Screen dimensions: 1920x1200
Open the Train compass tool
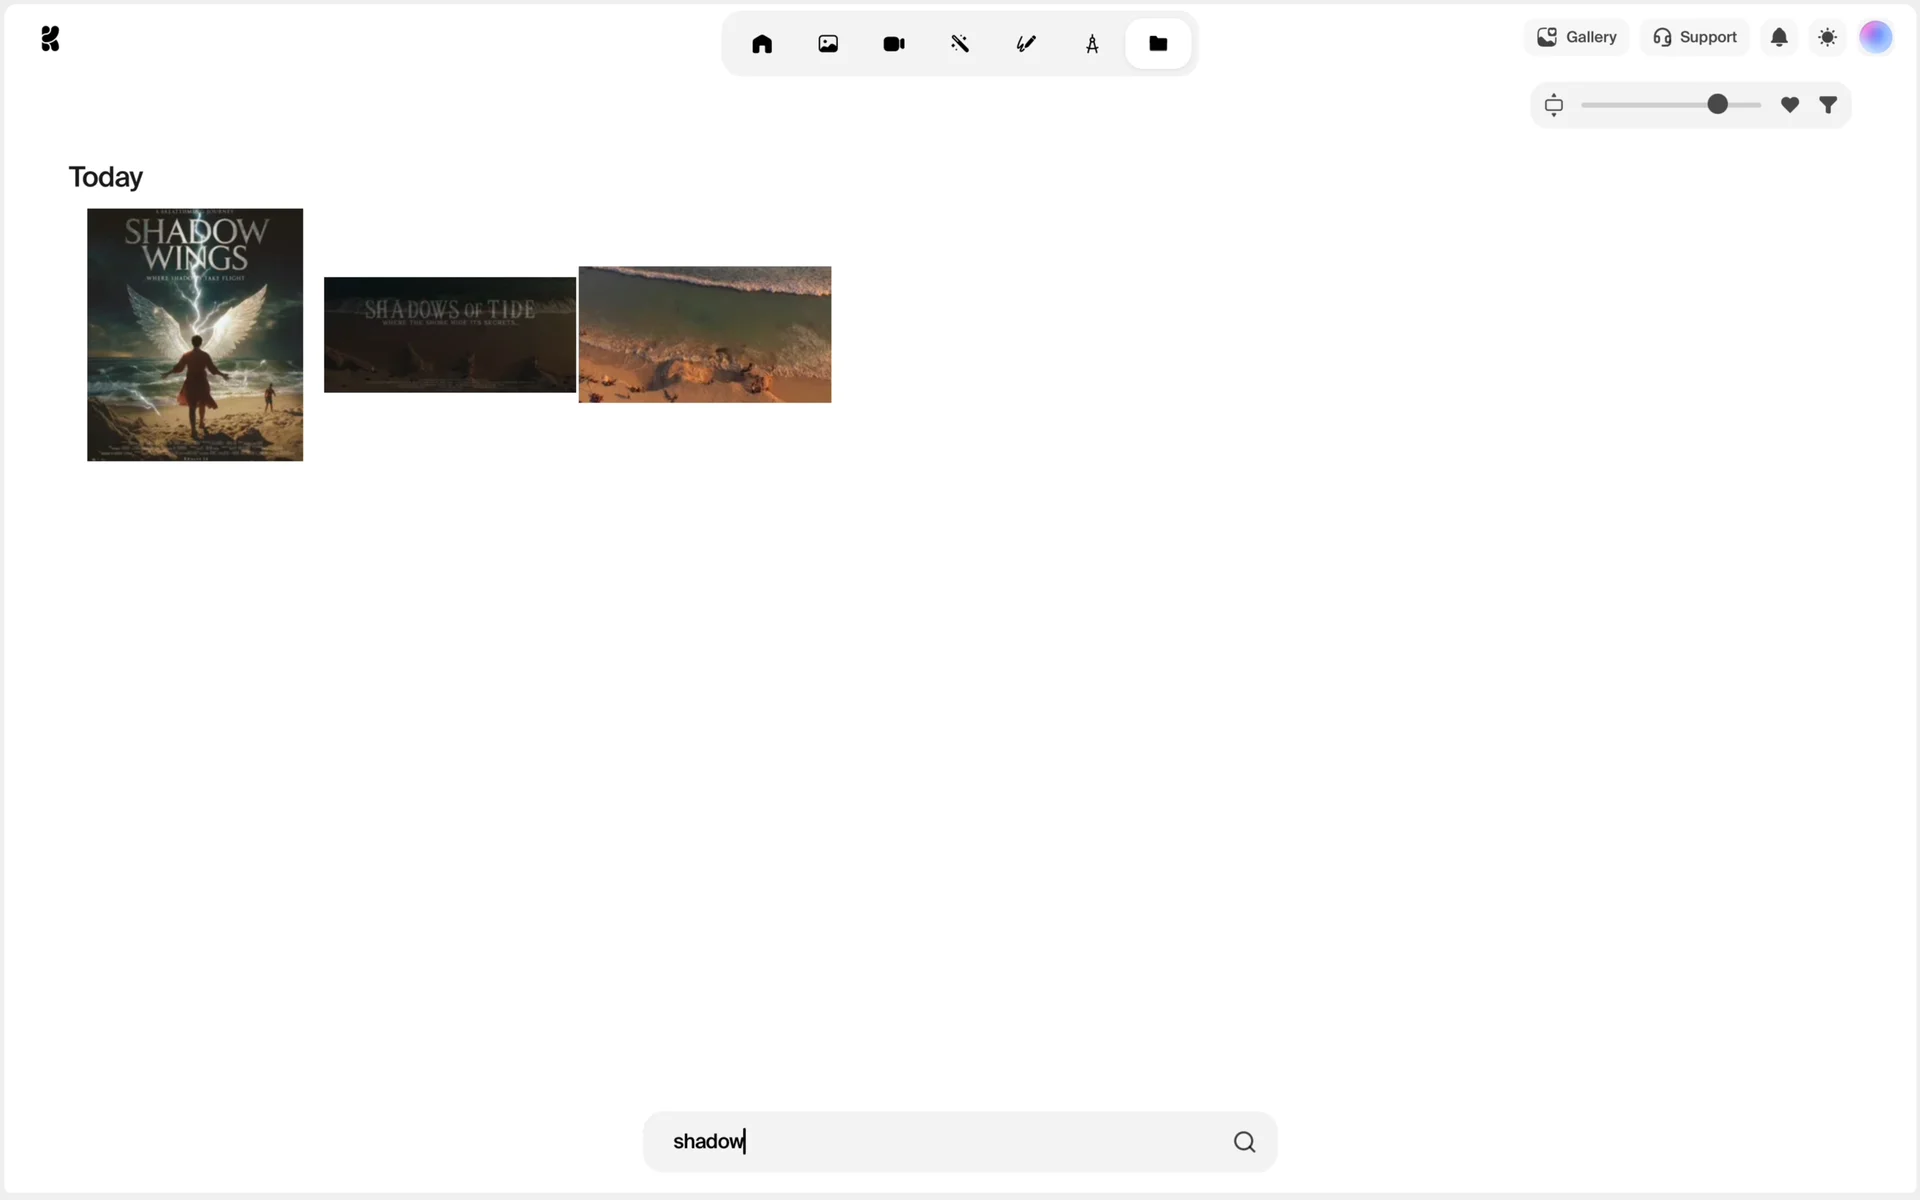[1092, 44]
